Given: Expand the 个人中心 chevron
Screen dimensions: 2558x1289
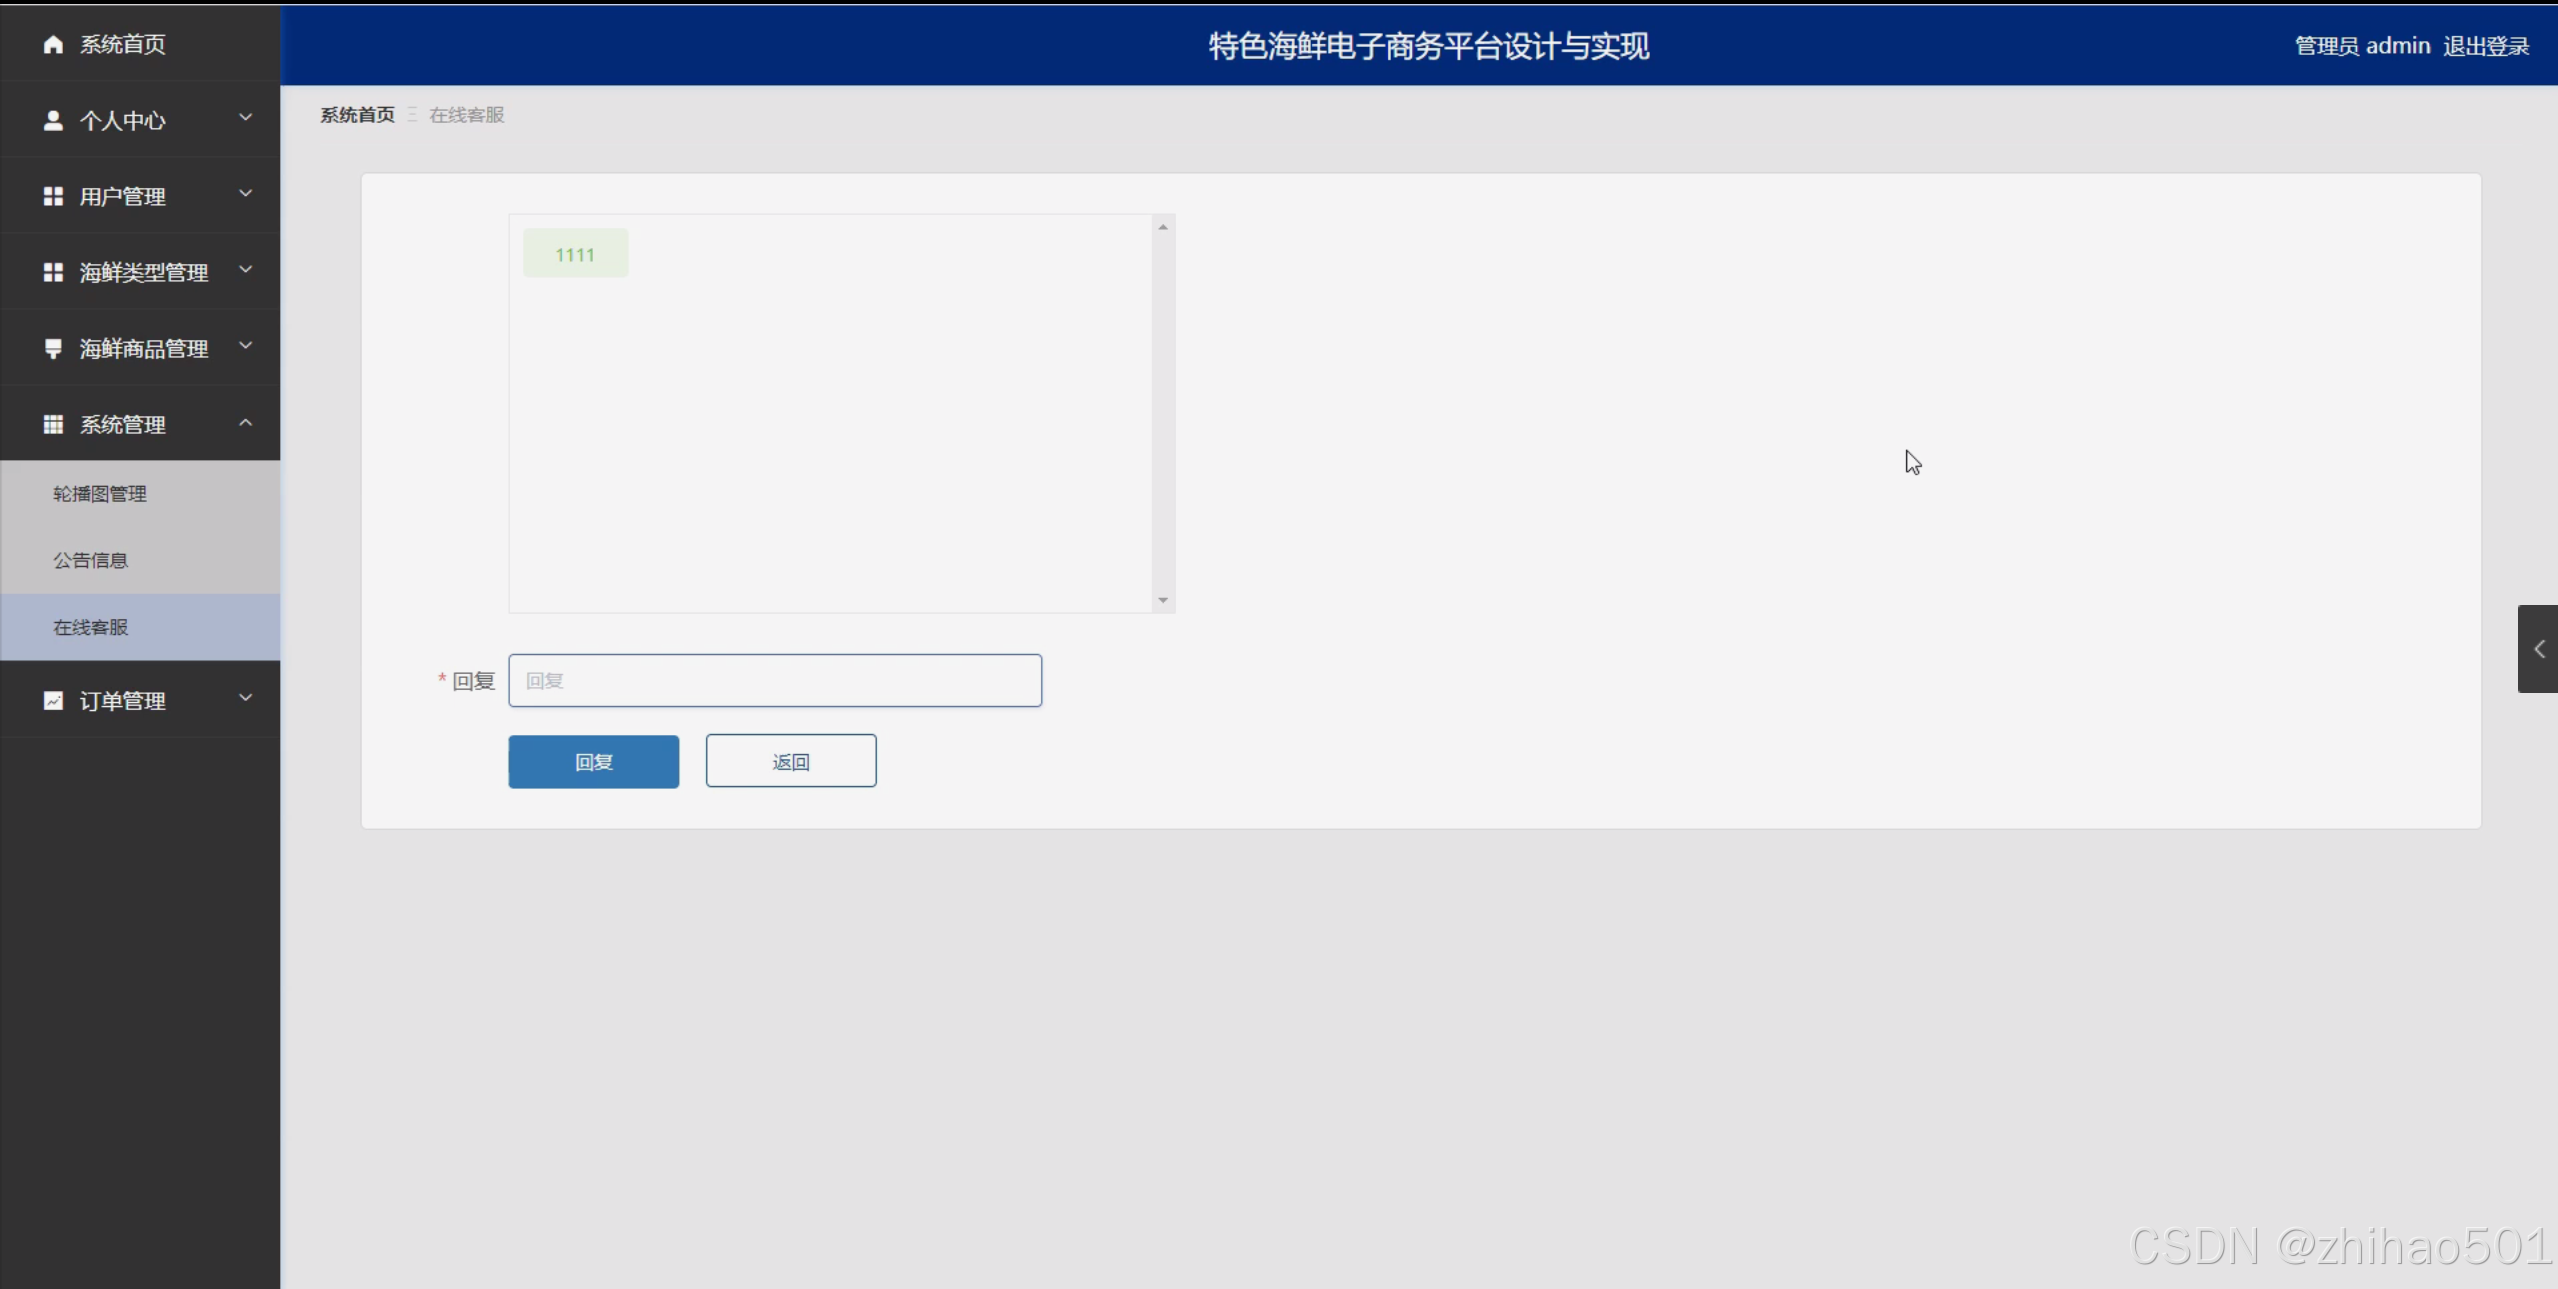Looking at the screenshot, I should tap(245, 118).
